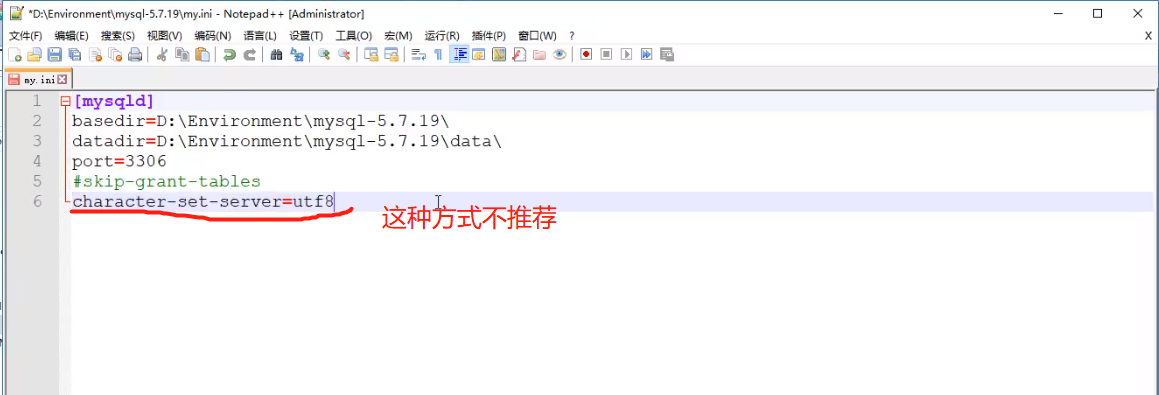This screenshot has width=1159, height=395.
Task: Create a new file with the New toolbar icon
Action: click(15, 54)
